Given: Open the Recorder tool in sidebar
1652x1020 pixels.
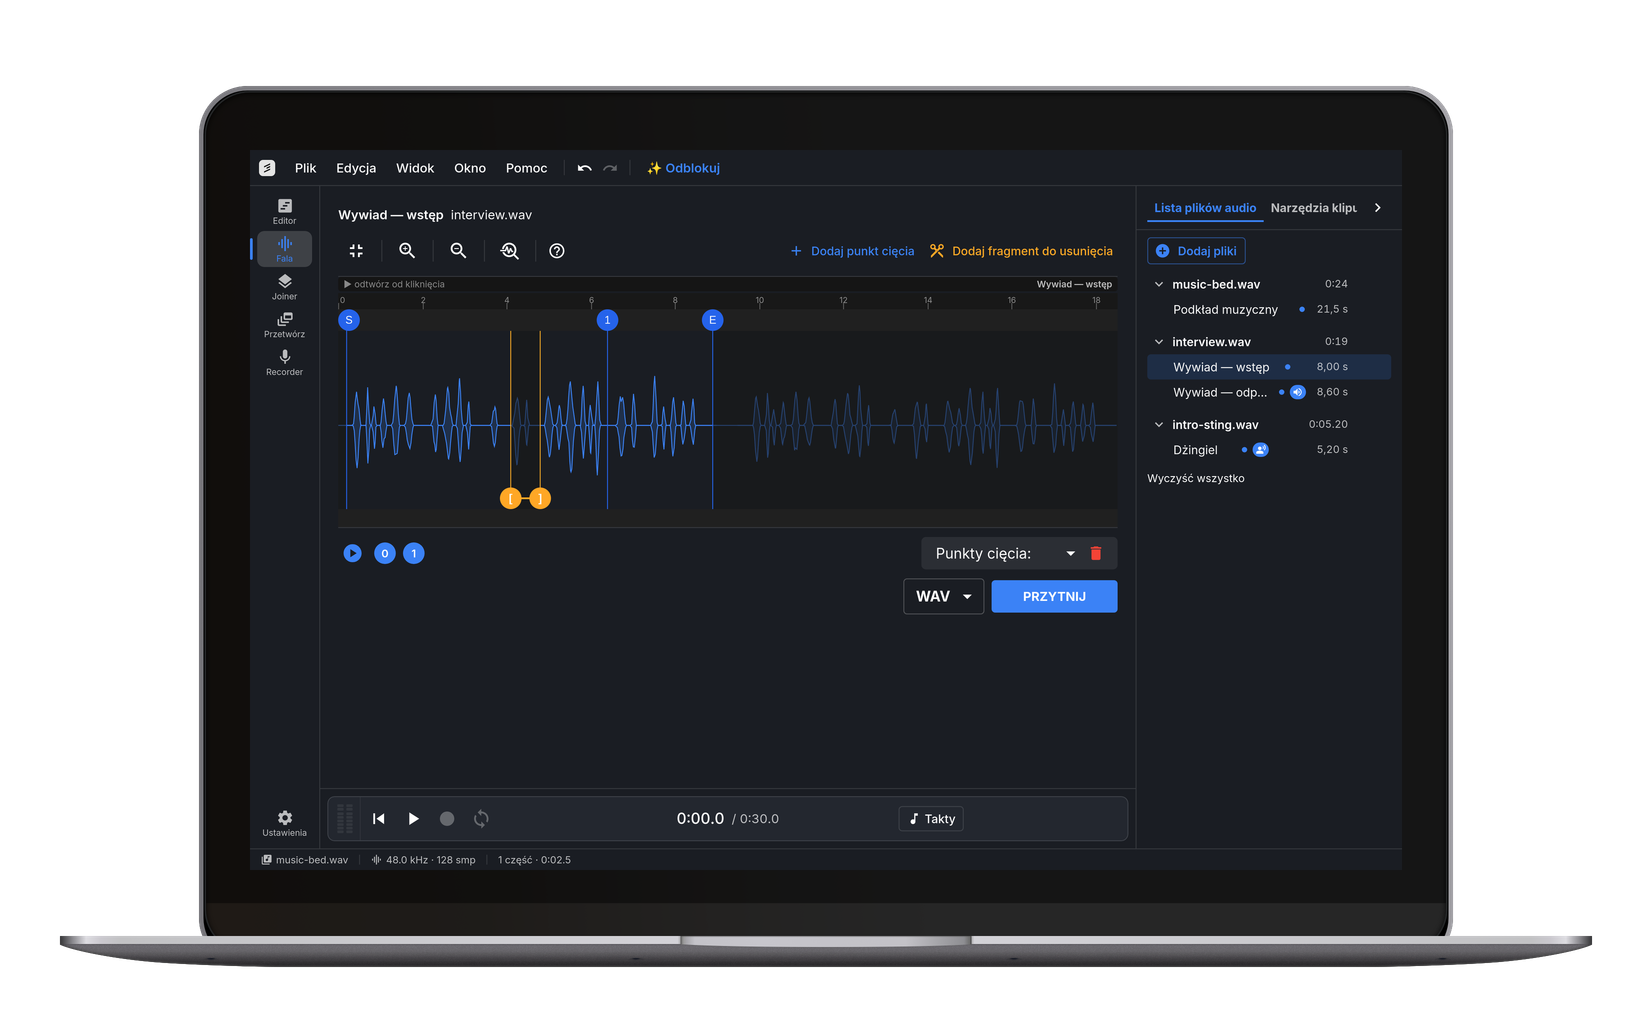Looking at the screenshot, I should point(284,363).
